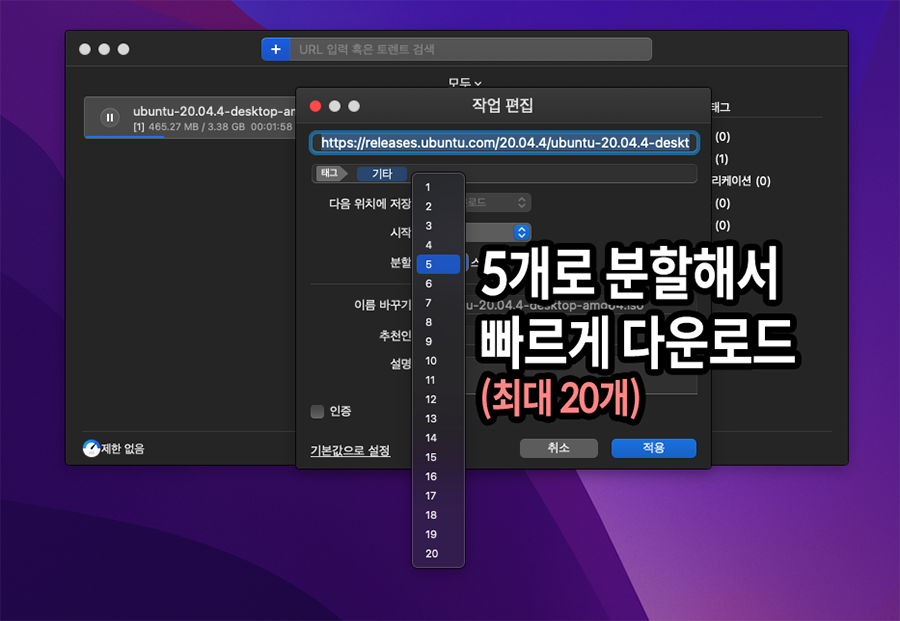Image resolution: width=900 pixels, height=621 pixels.
Task: Choose 11 in the split-count menu
Action: [x=439, y=380]
